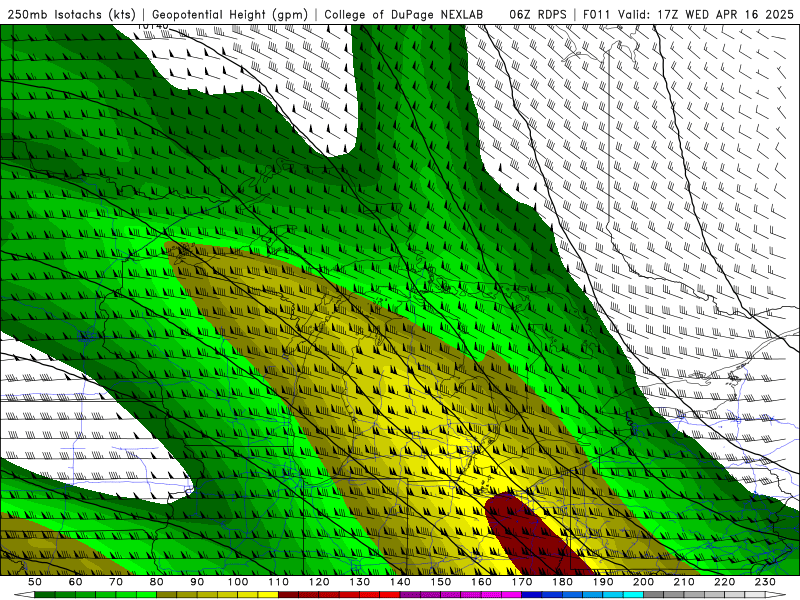Click the '250mb Isotachs (kts)' title text
800x600 pixels.
click(x=71, y=14)
